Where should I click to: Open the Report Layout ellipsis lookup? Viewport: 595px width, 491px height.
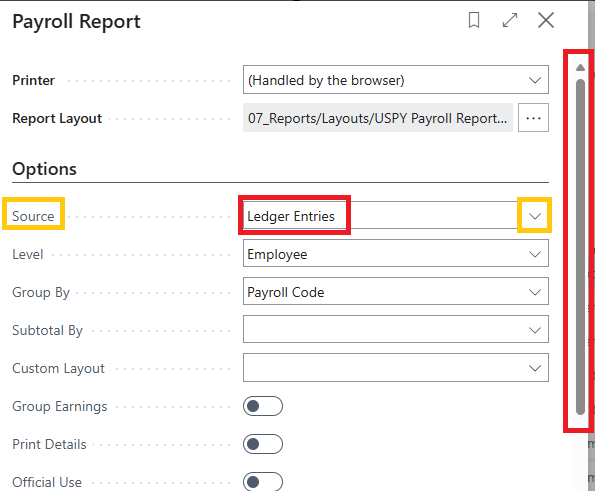[x=533, y=118]
